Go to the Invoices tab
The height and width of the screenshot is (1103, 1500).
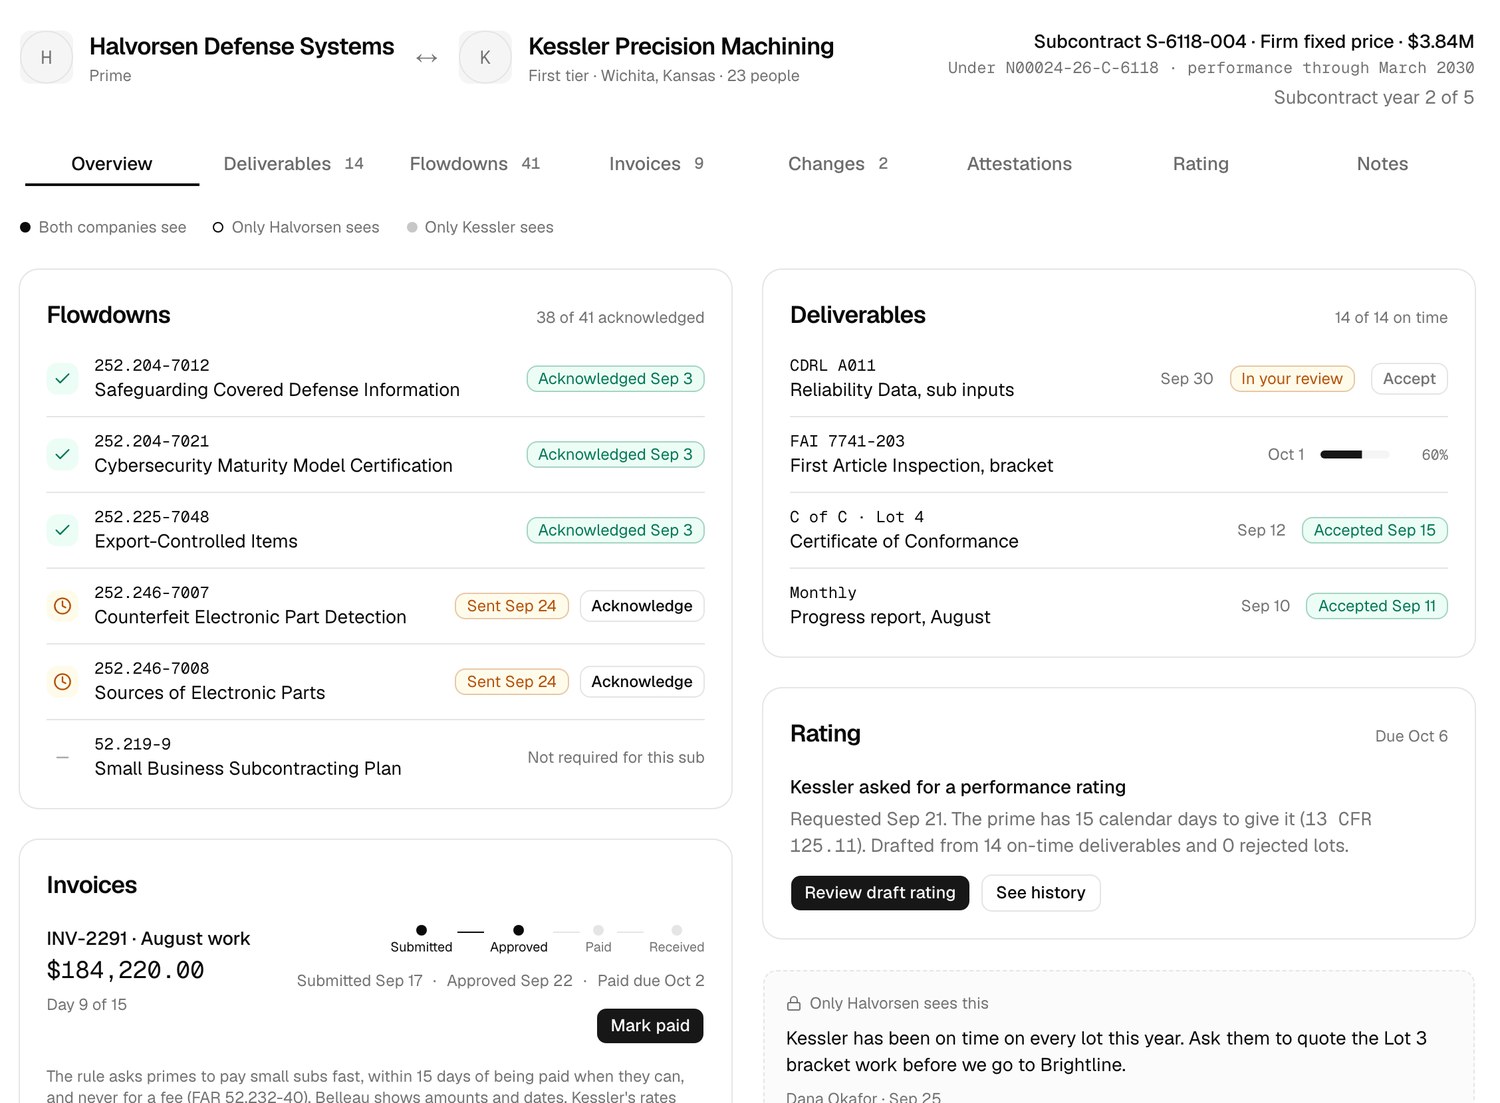point(656,164)
